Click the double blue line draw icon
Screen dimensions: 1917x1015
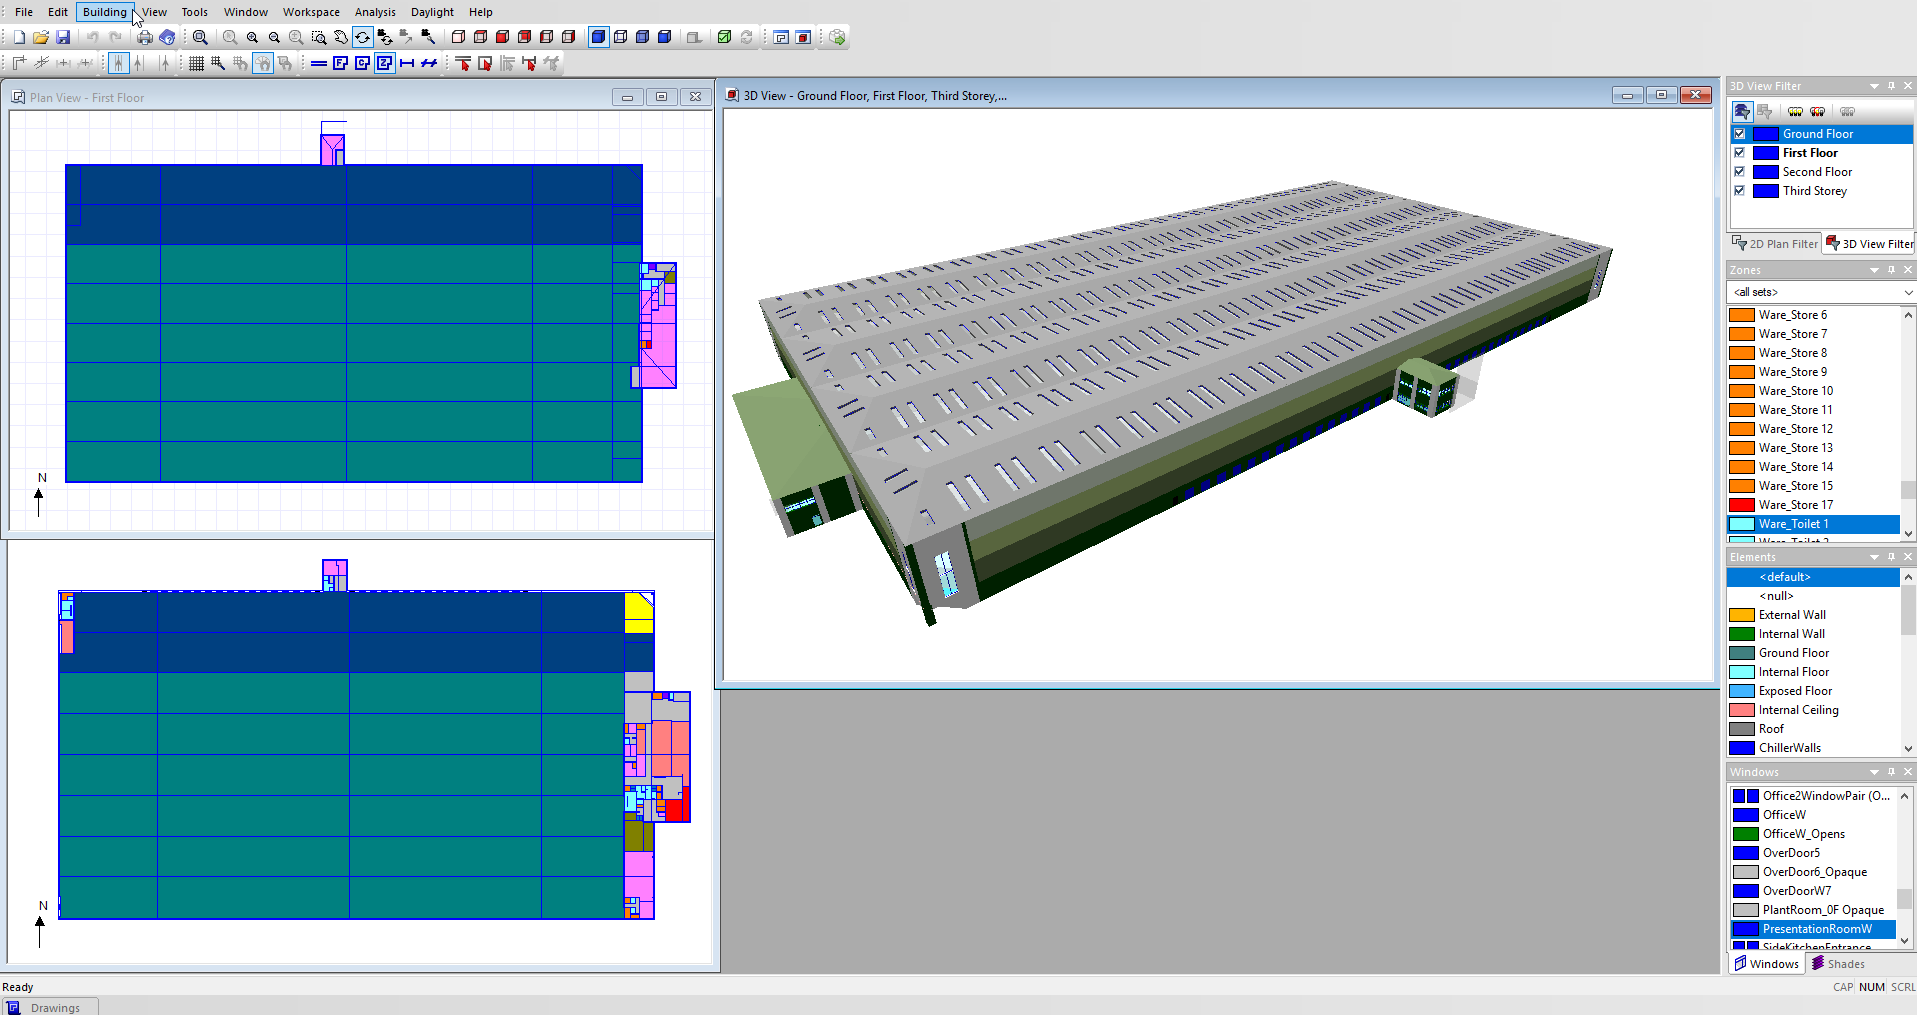click(x=319, y=63)
